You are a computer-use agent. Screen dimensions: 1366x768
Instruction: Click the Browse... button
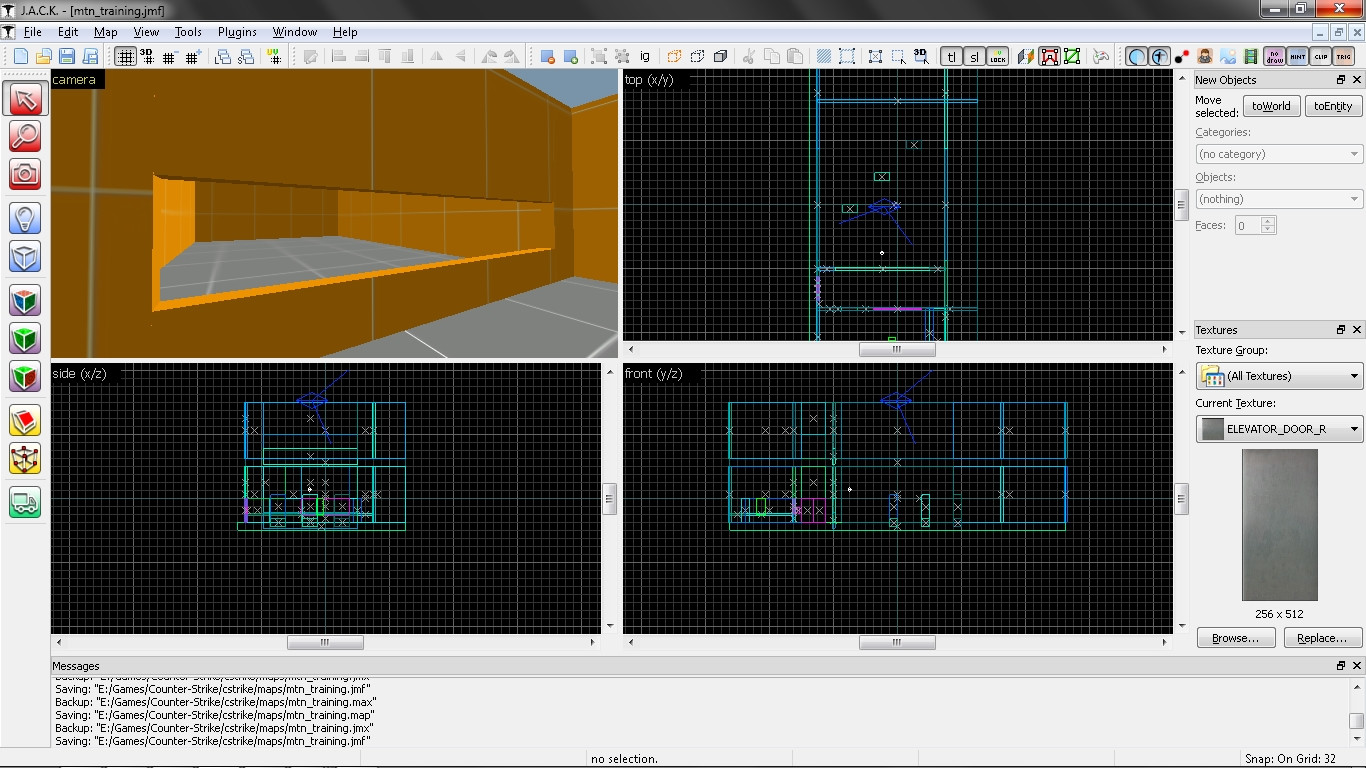click(x=1235, y=638)
